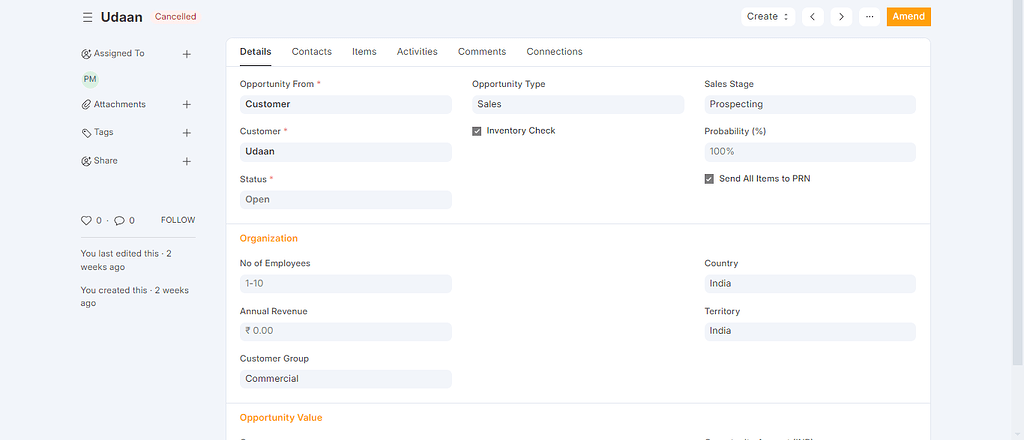Click the orange Amend button
The height and width of the screenshot is (440, 1024).
(908, 17)
